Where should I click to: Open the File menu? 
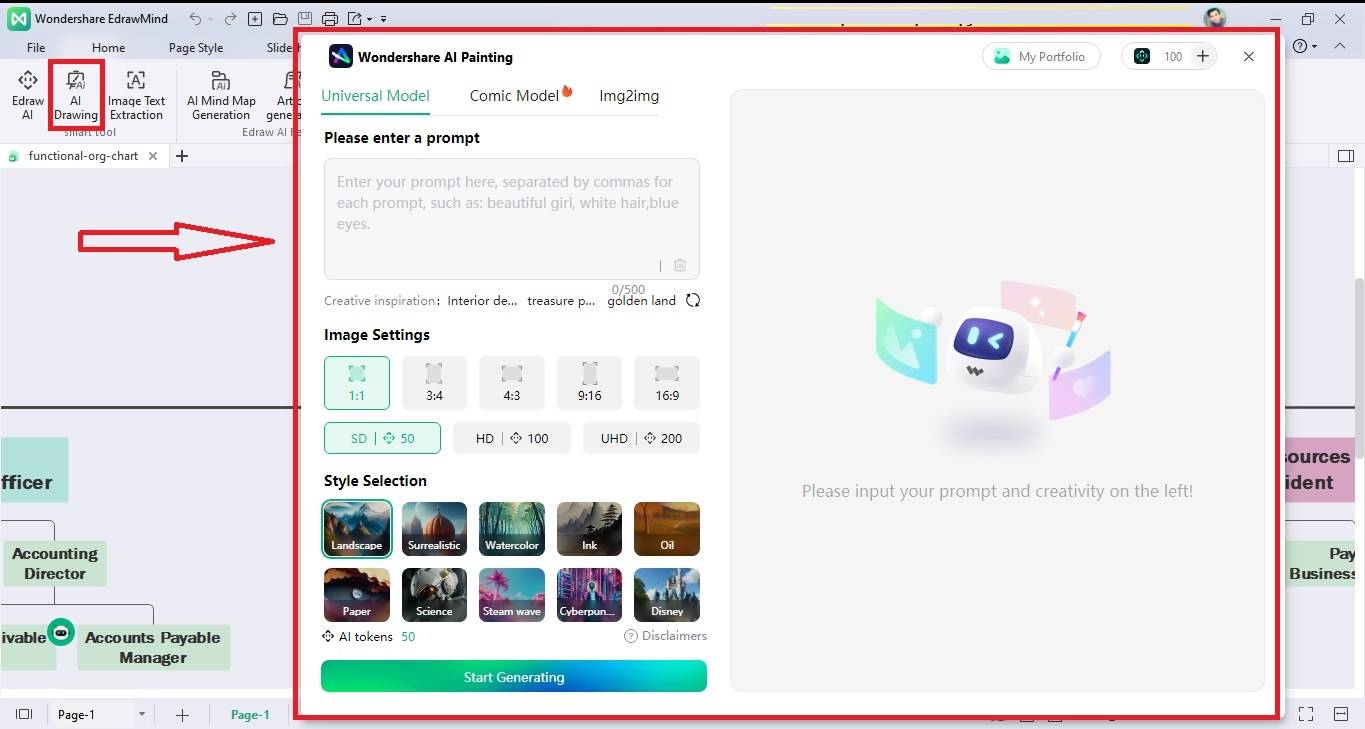[36, 47]
